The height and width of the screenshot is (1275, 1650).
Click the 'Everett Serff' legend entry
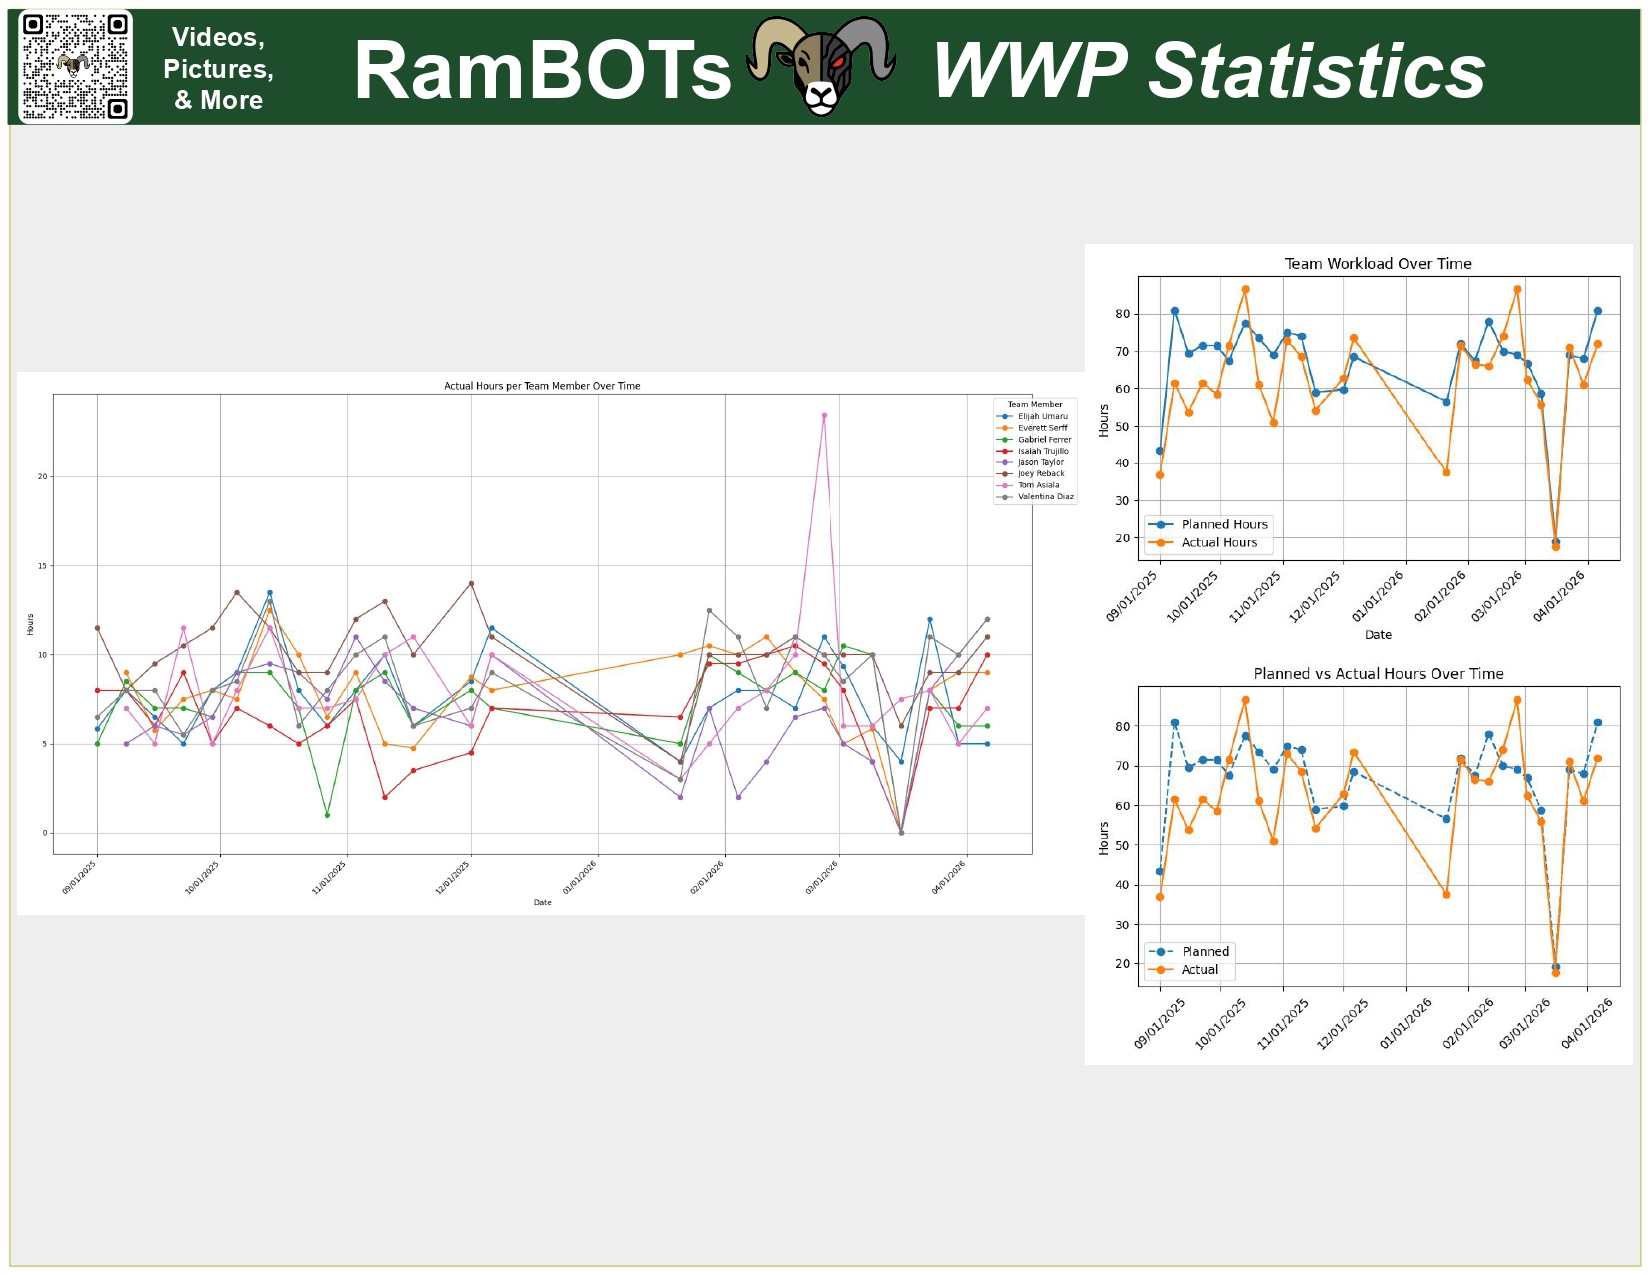click(1034, 428)
